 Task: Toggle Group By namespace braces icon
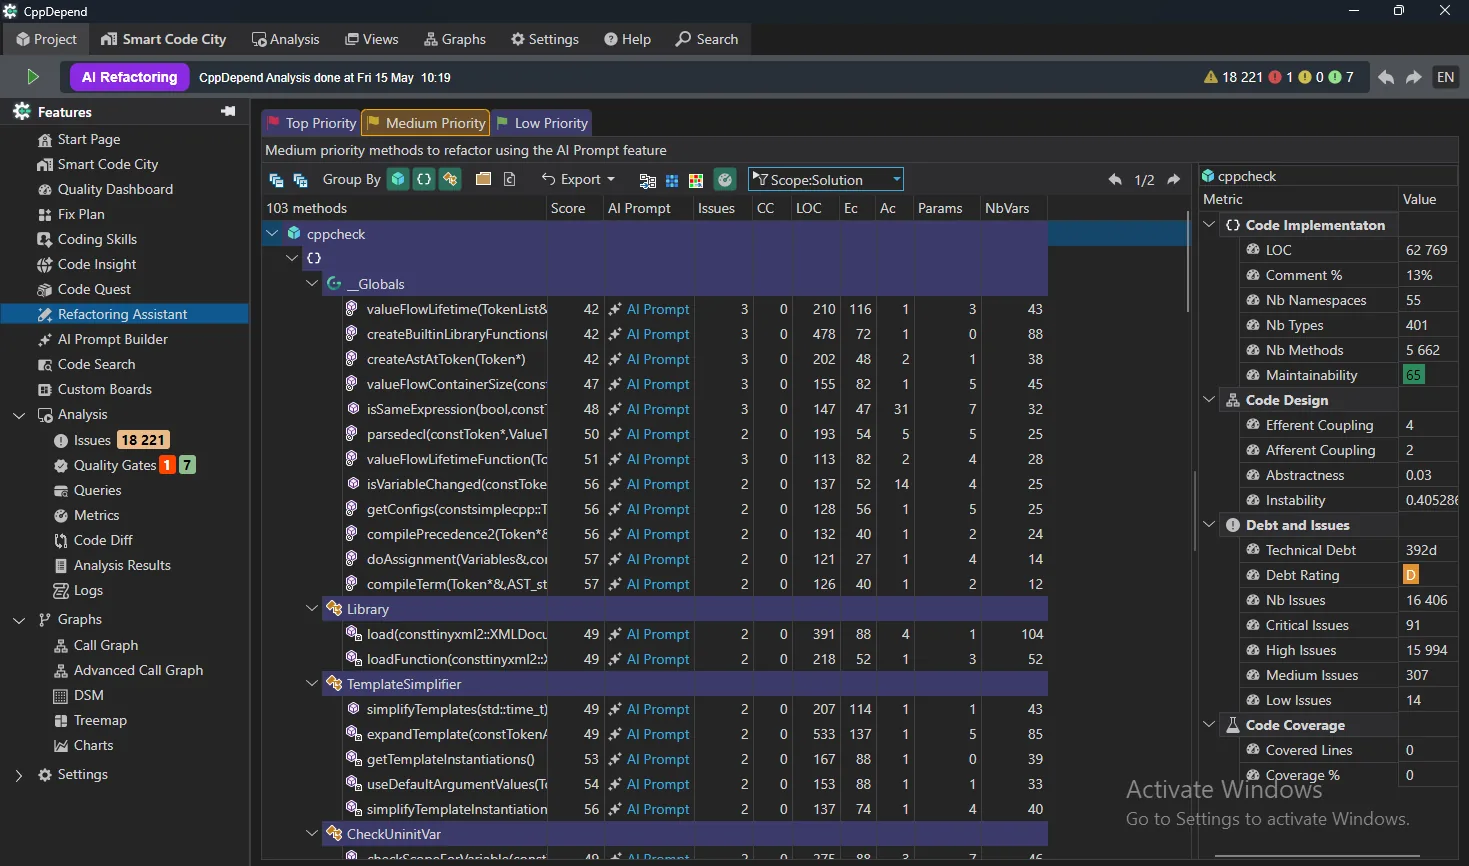pyautogui.click(x=424, y=179)
